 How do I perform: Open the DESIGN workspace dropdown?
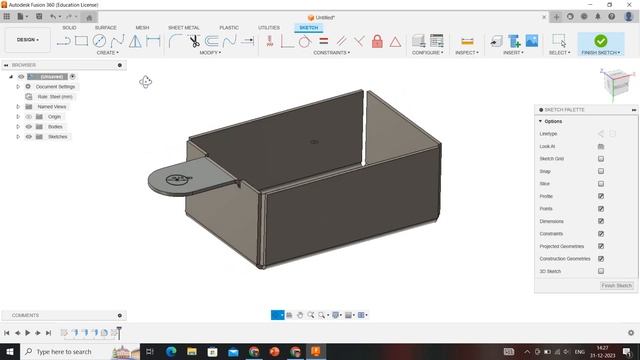click(28, 40)
